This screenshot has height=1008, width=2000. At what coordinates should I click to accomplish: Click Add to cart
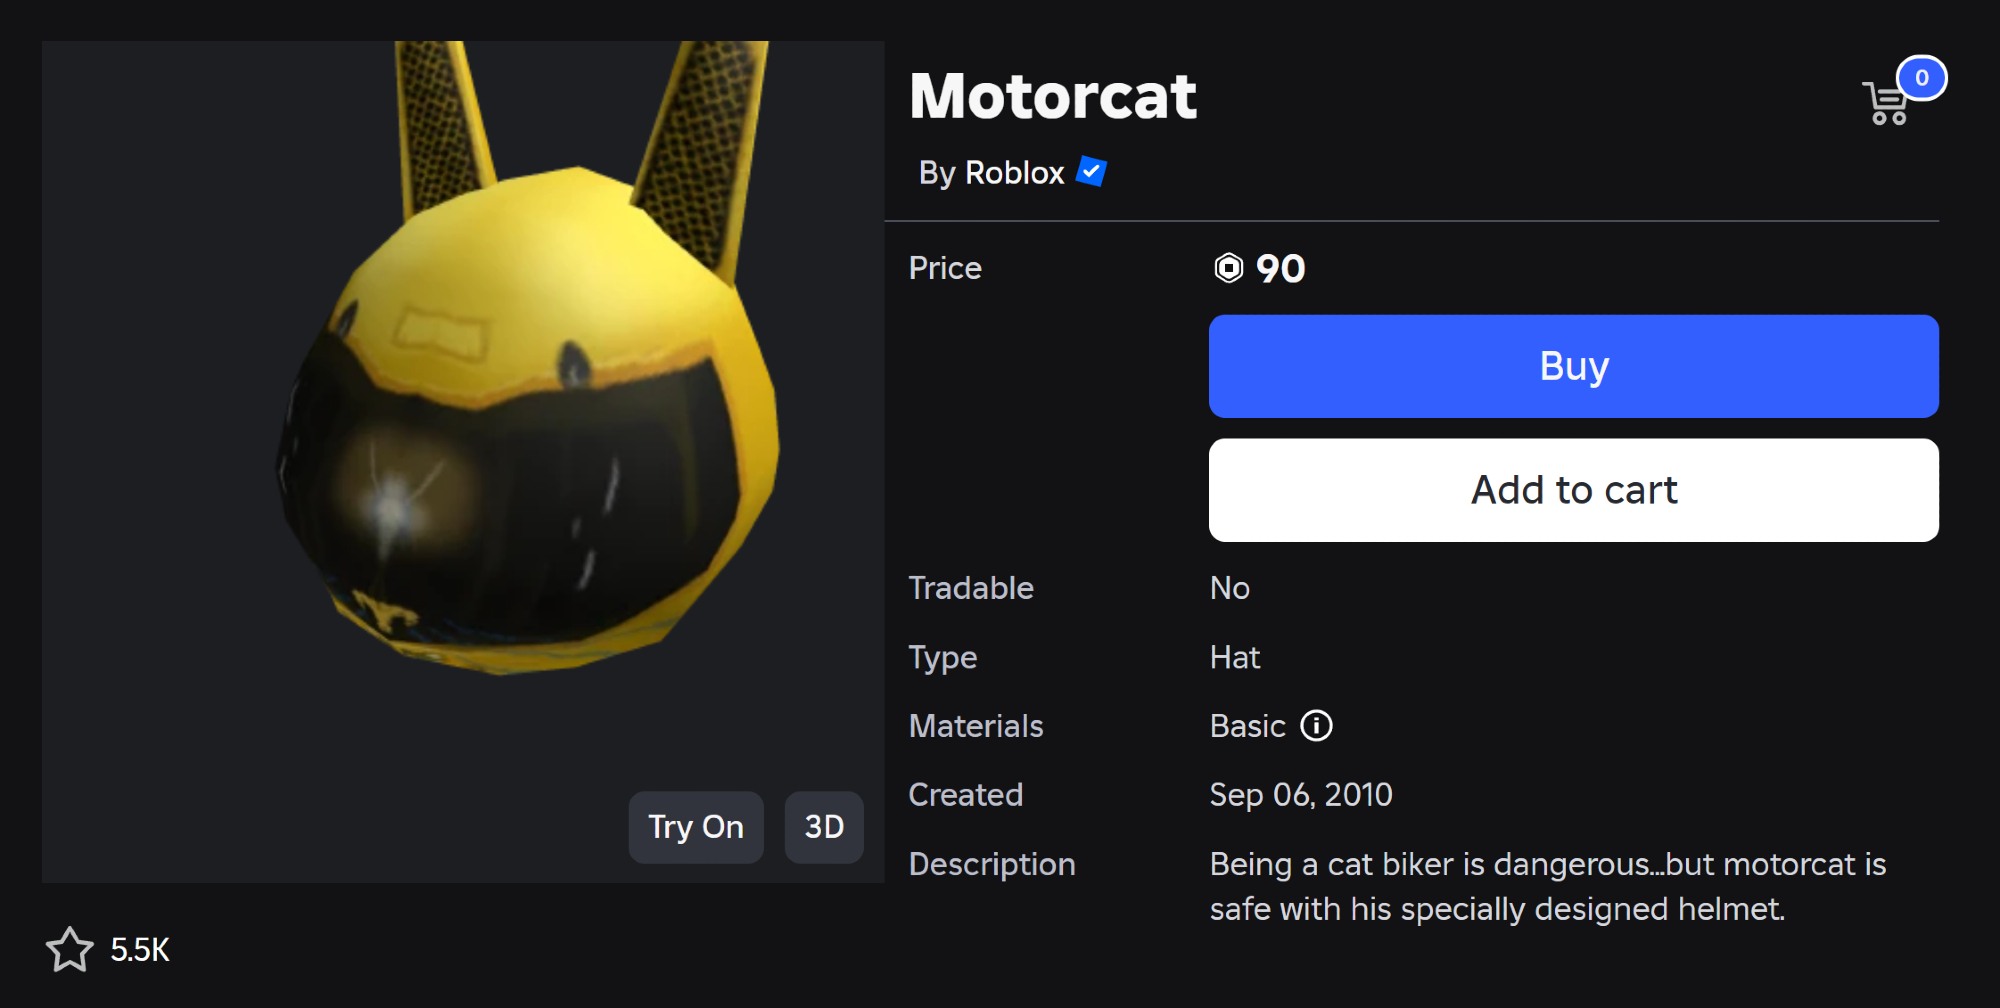coord(1573,490)
